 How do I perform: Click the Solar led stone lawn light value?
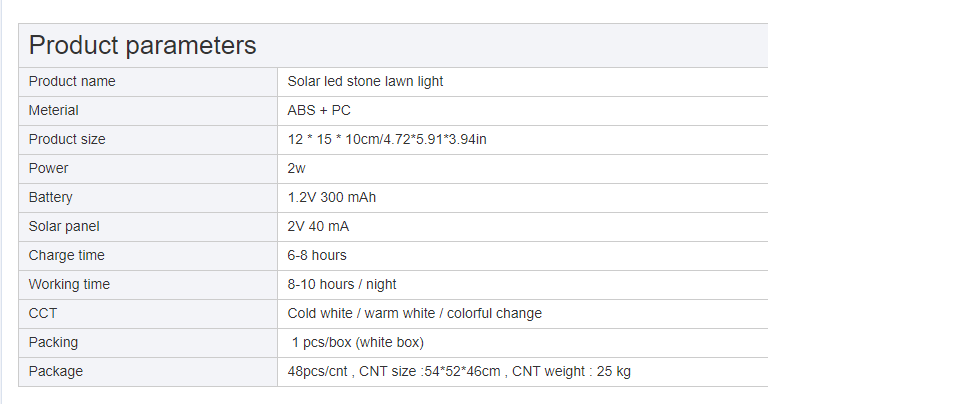pyautogui.click(x=365, y=81)
